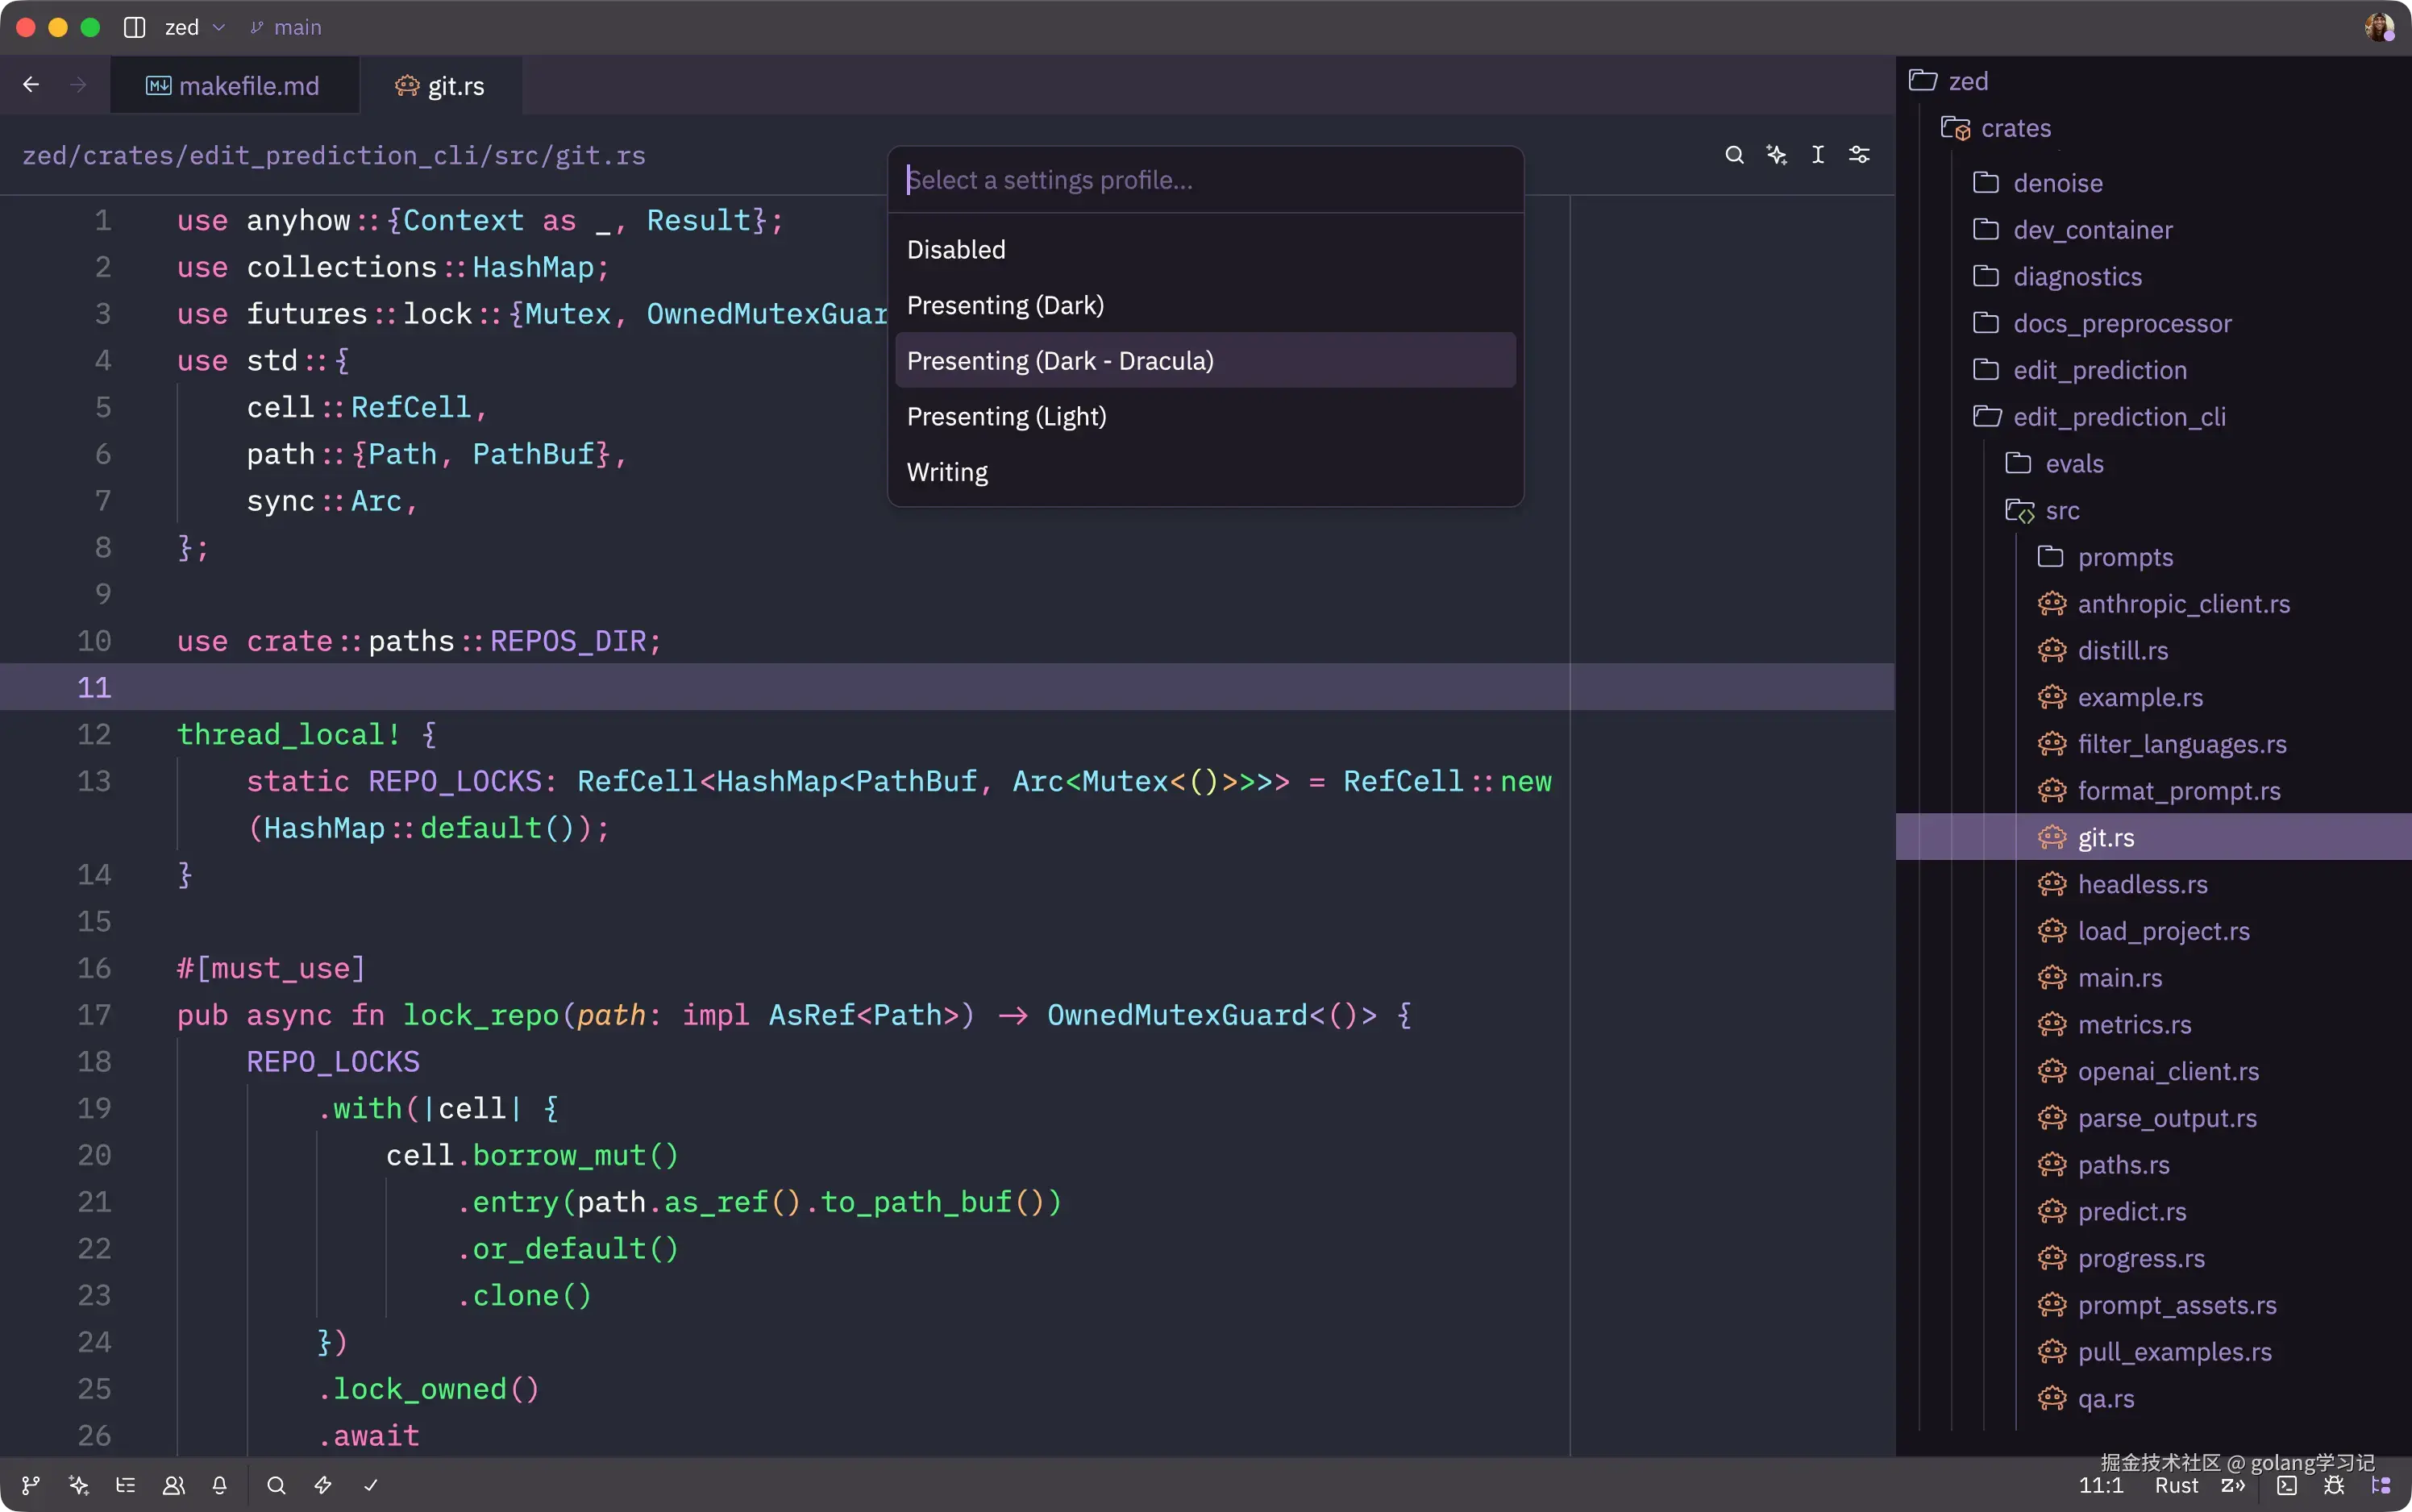The image size is (2412, 1512).
Task: Open project search from status bar
Action: pyautogui.click(x=276, y=1485)
